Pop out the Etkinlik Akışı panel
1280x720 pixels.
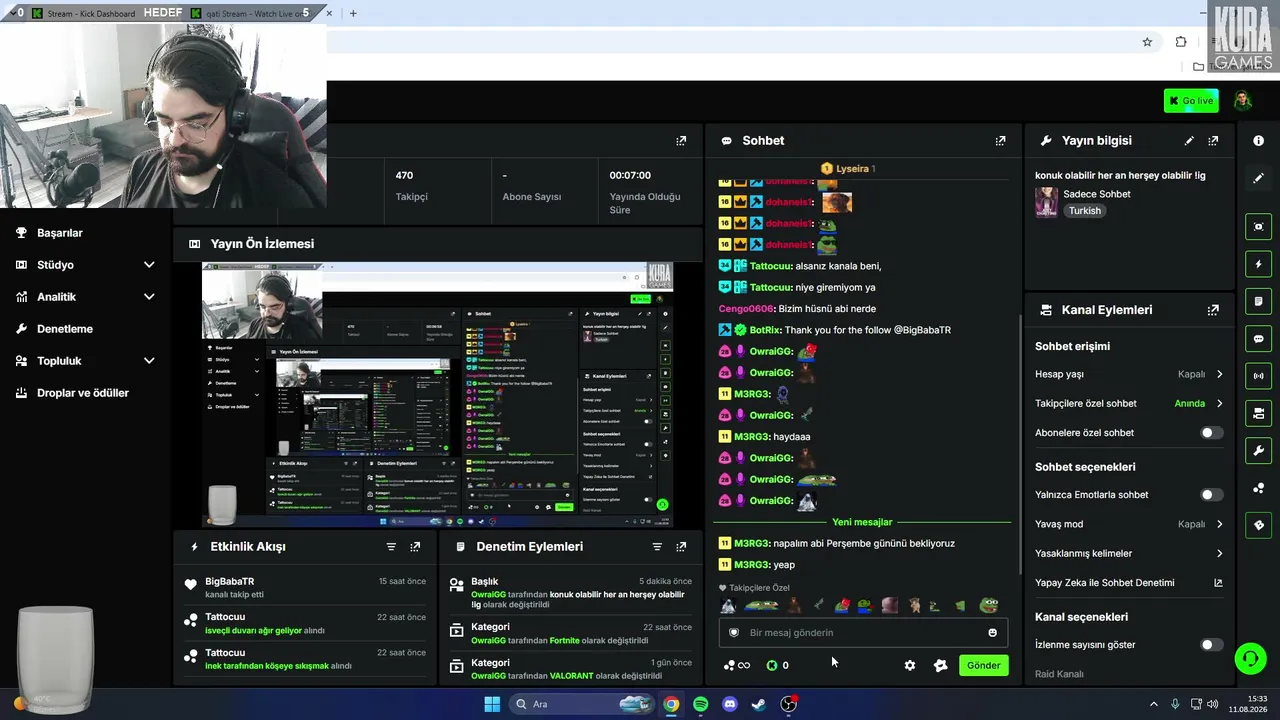(x=415, y=547)
